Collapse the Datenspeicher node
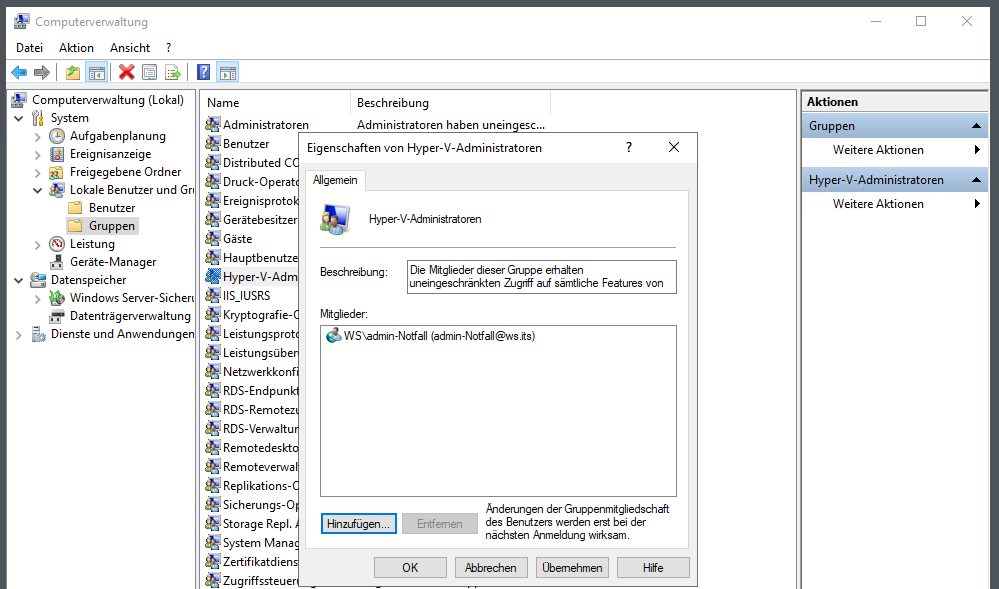Viewport: 999px width, 589px height. click(x=18, y=280)
